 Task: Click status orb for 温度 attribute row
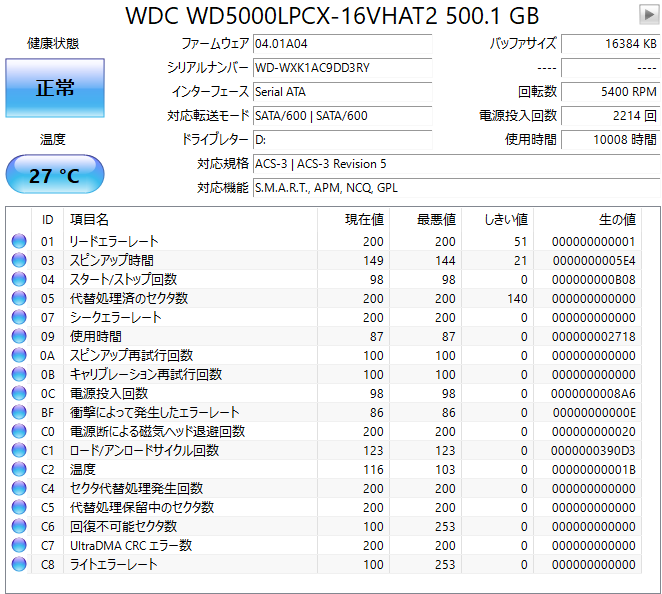click(18, 469)
